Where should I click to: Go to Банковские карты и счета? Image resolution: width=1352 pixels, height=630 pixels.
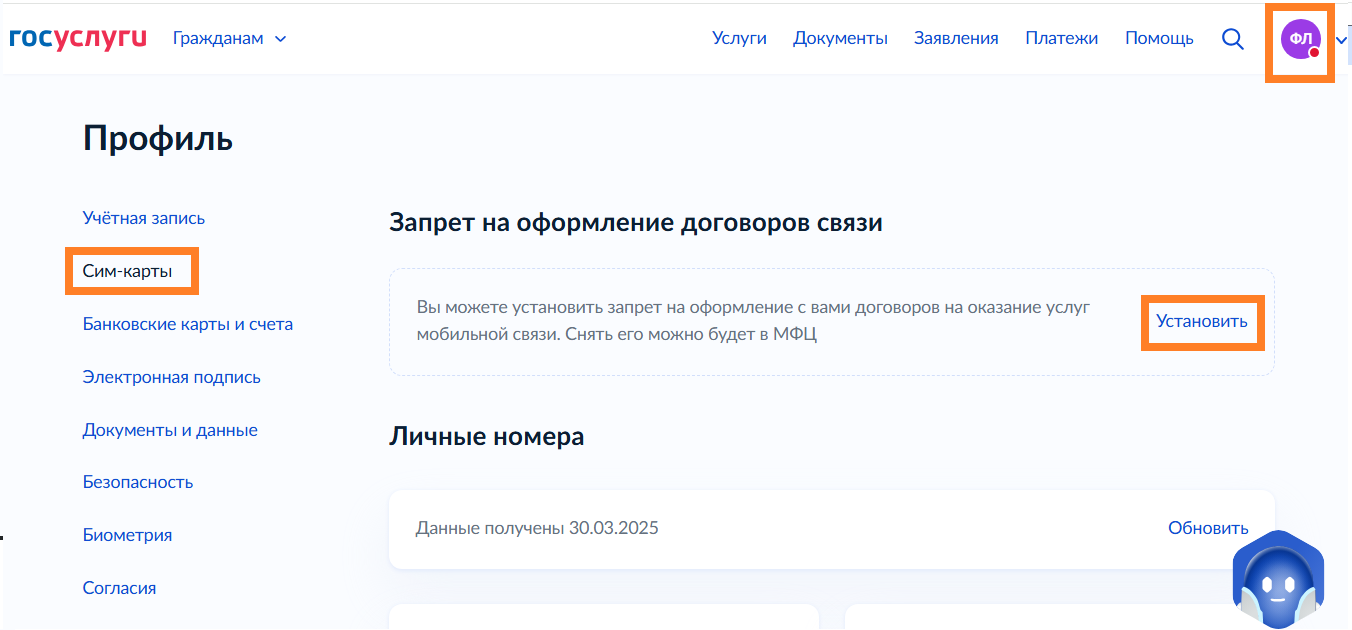tap(188, 324)
